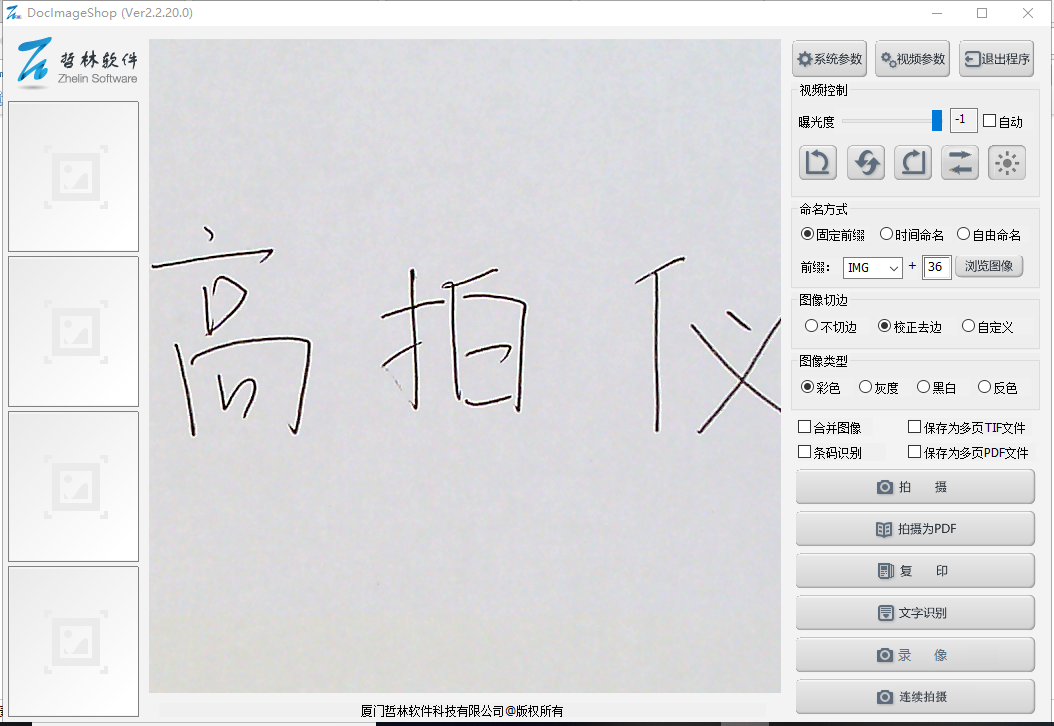Image resolution: width=1054 pixels, height=726 pixels.
Task: Check the 合并图像 merge images option
Action: (x=804, y=426)
